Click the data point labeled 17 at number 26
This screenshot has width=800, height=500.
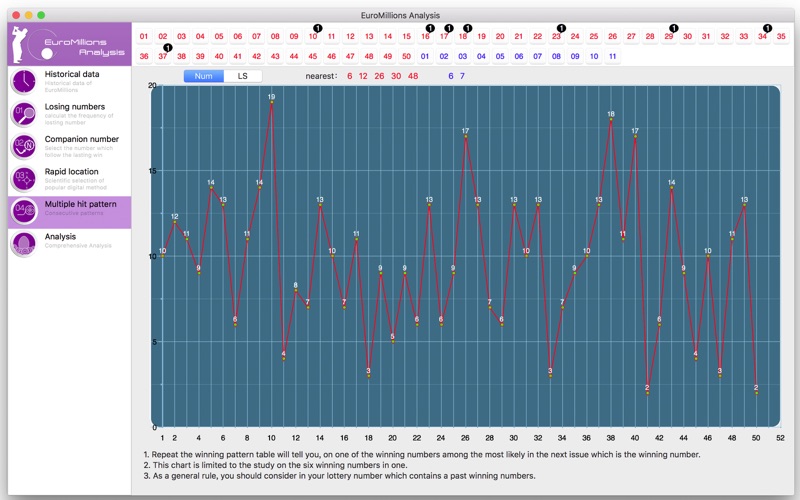pos(465,136)
